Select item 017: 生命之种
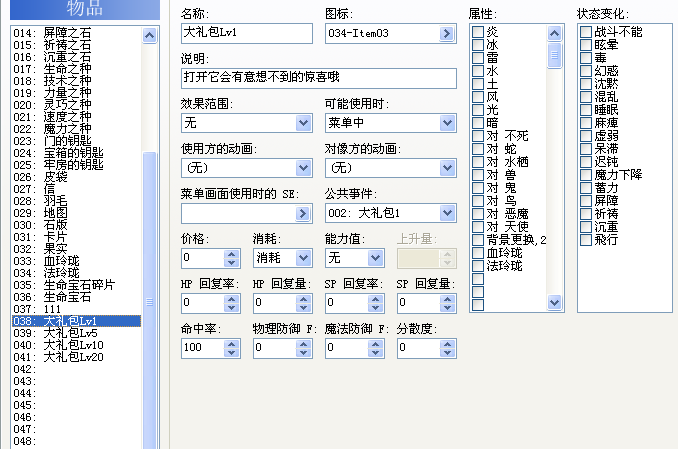Image resolution: width=678 pixels, height=449 pixels. click(x=77, y=69)
